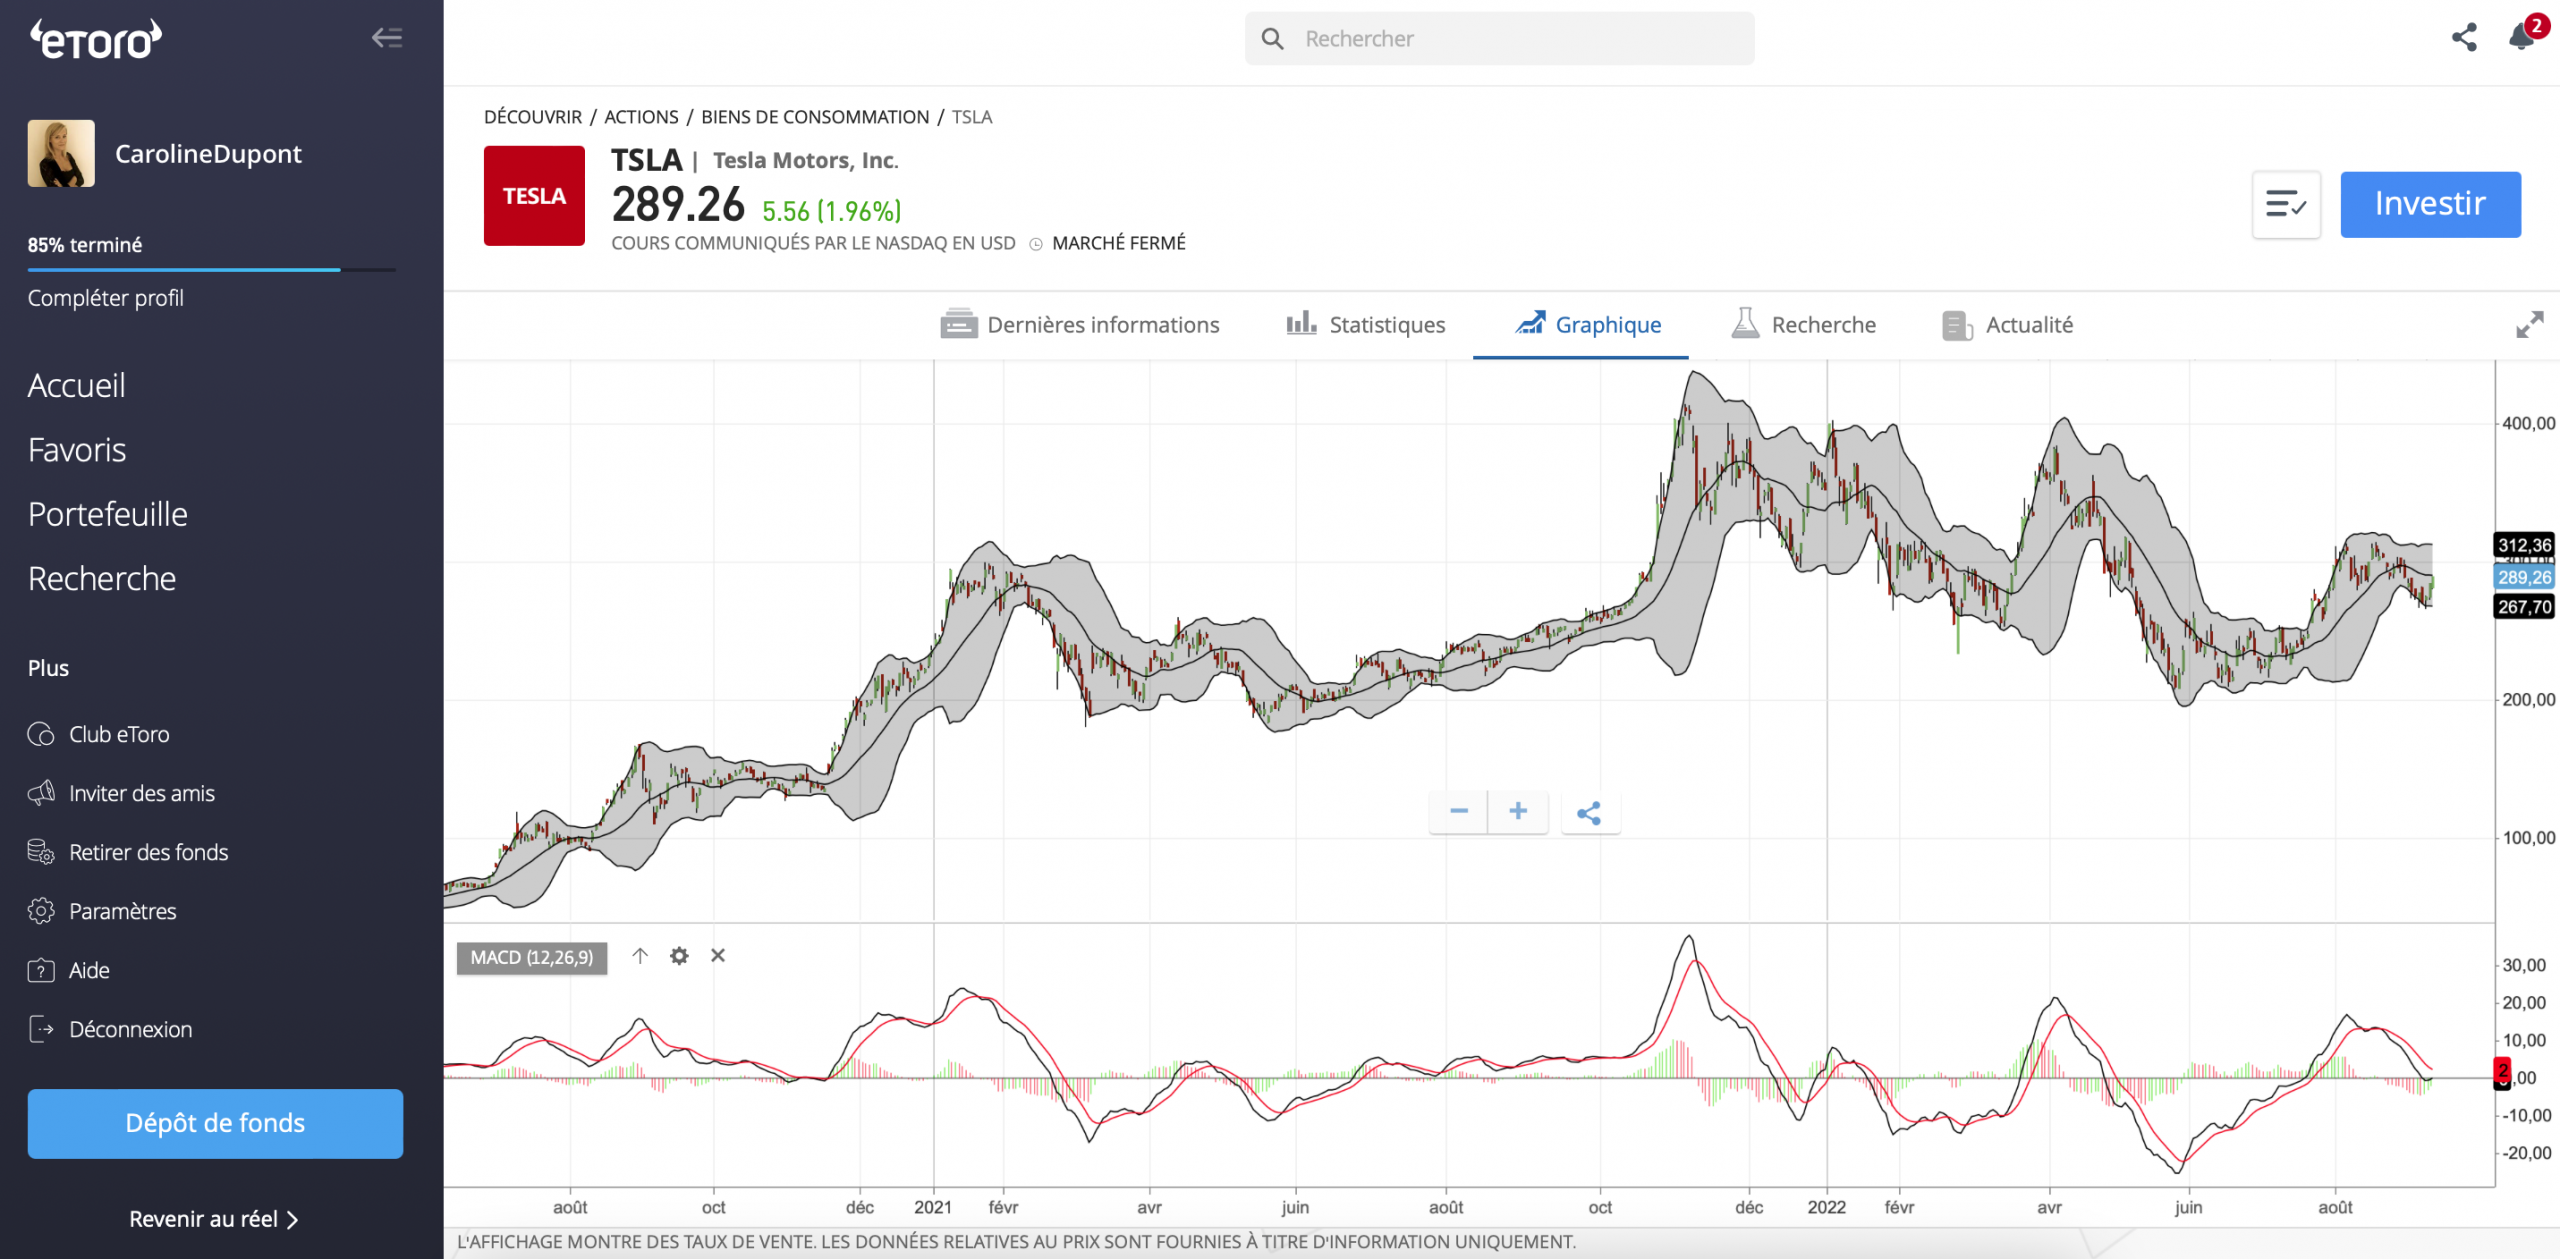The width and height of the screenshot is (2560, 1259).
Task: Click the Investir button
Action: (2430, 205)
